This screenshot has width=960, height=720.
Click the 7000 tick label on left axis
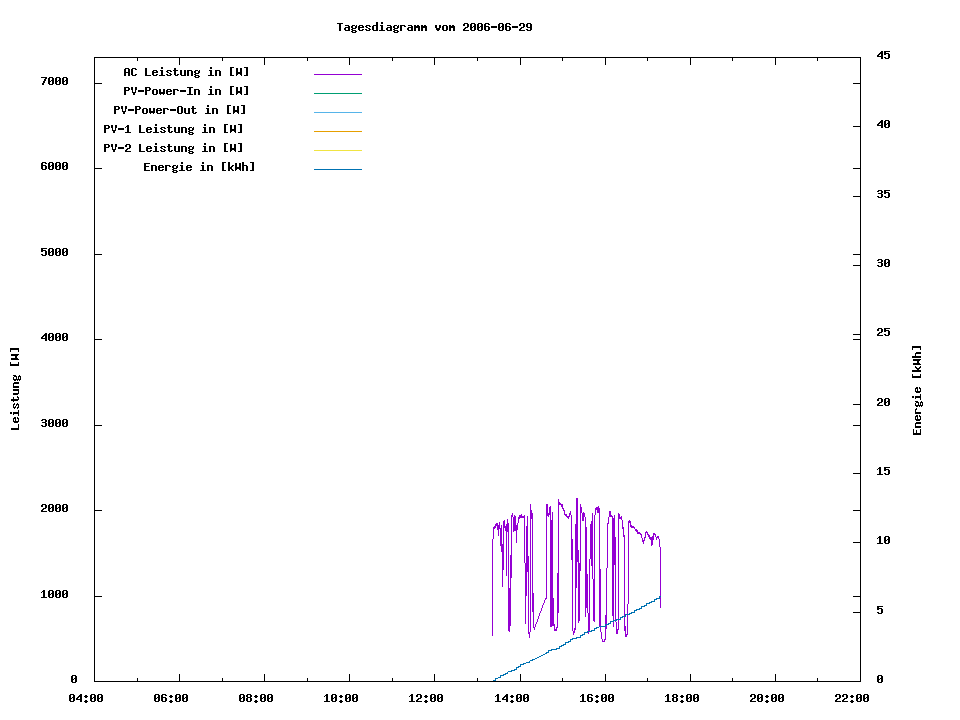click(54, 81)
